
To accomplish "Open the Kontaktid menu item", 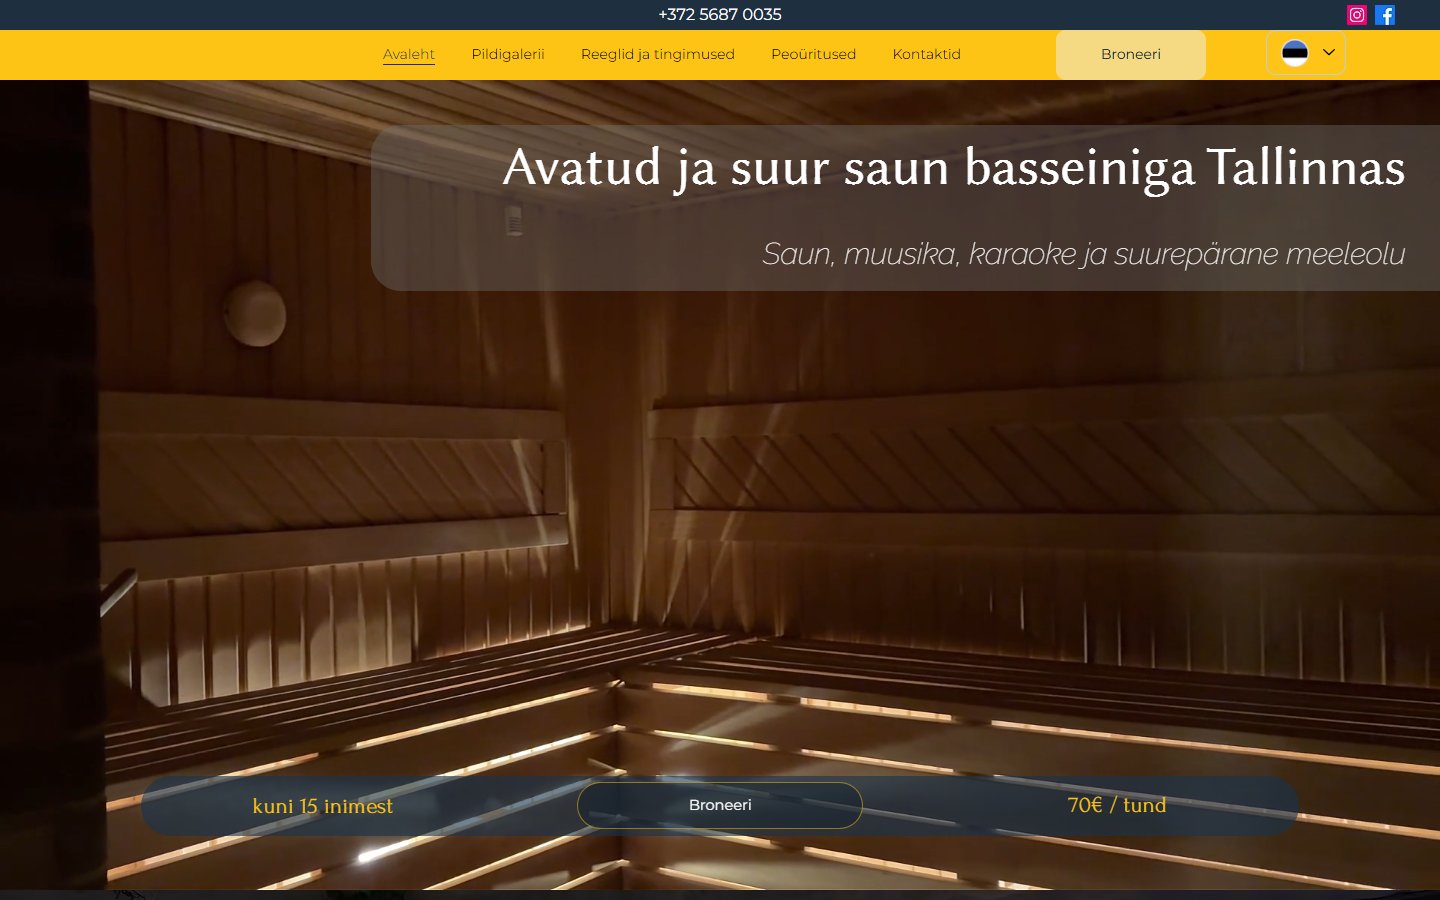I will point(927,54).
